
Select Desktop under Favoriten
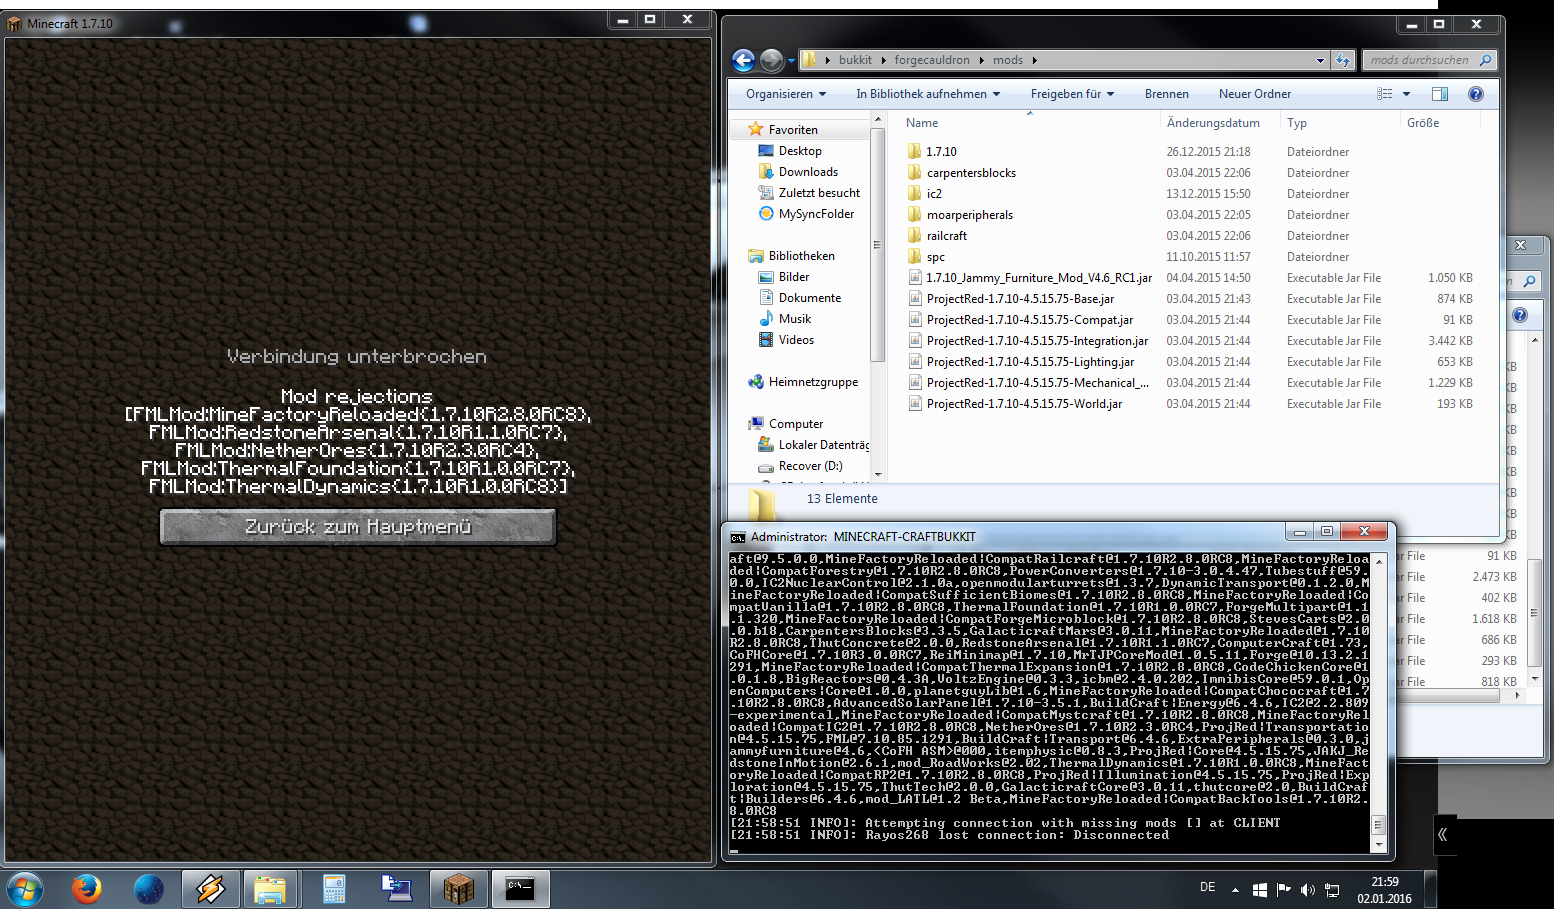click(x=800, y=151)
